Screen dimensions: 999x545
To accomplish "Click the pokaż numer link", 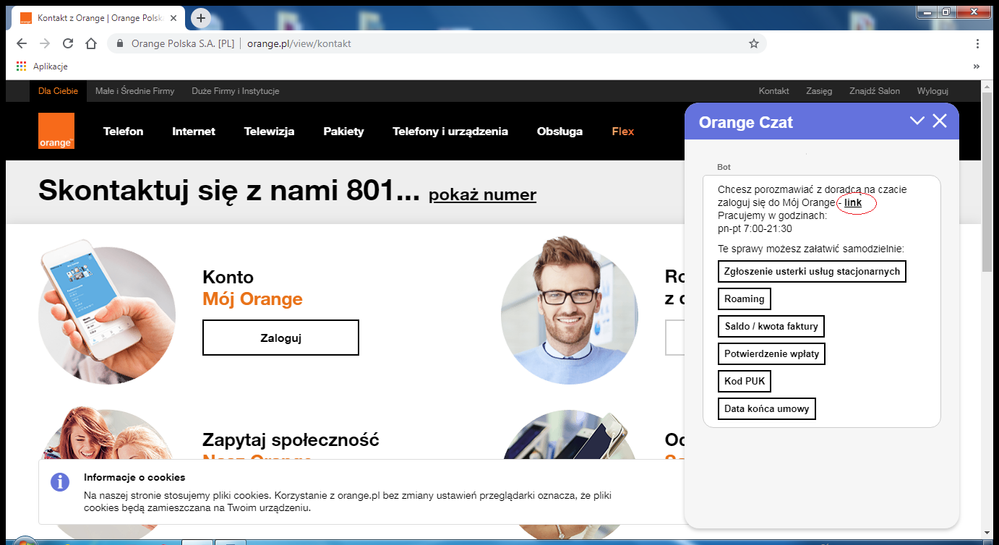I will (x=482, y=194).
